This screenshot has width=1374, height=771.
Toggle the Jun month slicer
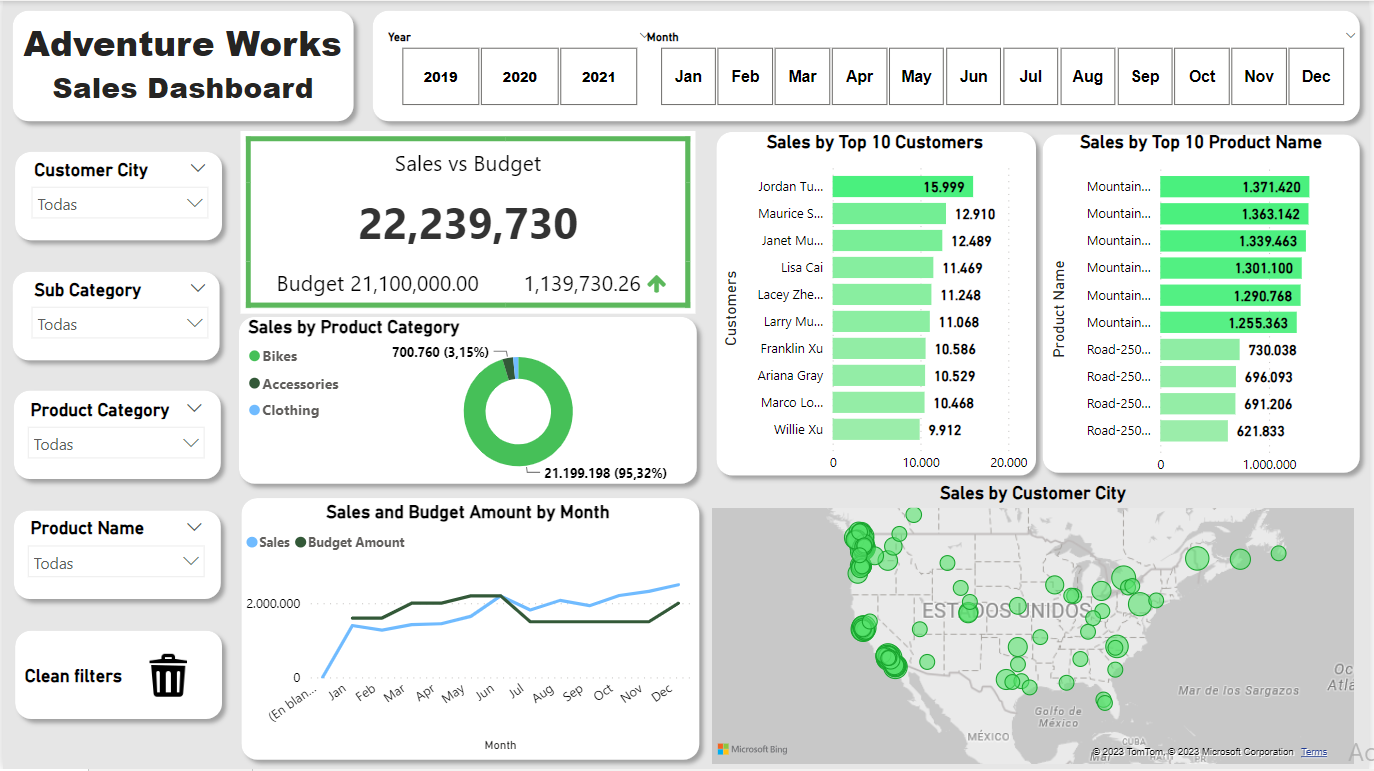[973, 77]
